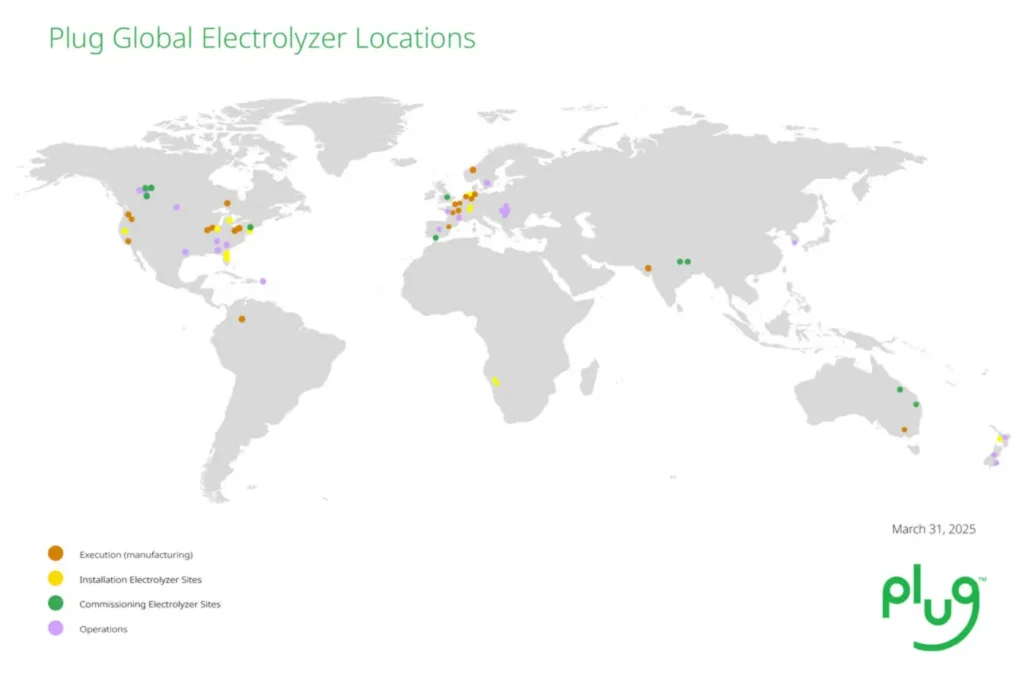Click the March 31, 2025 date text
This screenshot has height=683, width=1024.
tap(933, 529)
